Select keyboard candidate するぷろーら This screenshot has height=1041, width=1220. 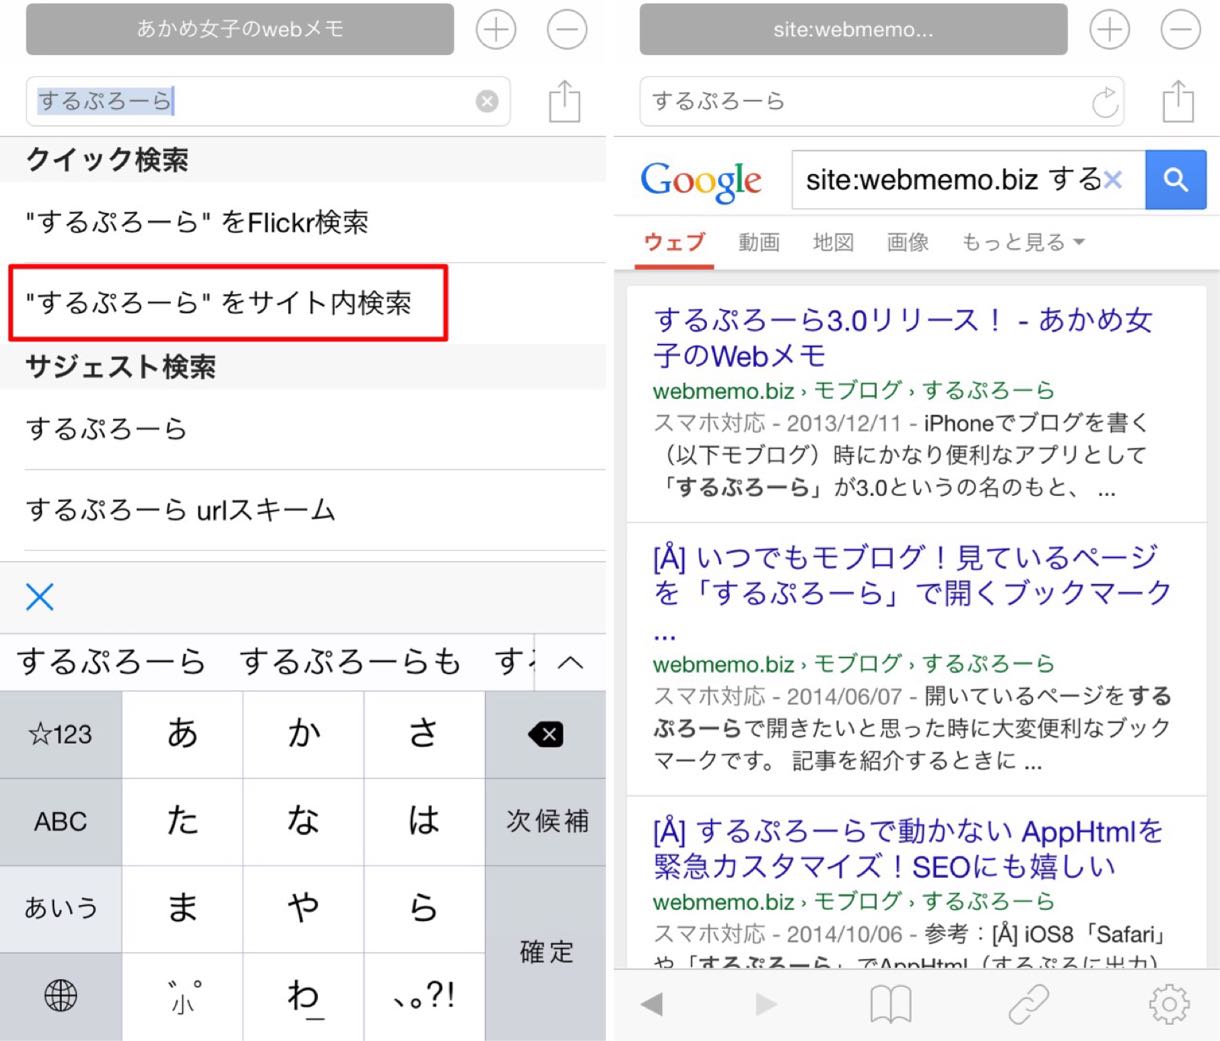pos(111,662)
